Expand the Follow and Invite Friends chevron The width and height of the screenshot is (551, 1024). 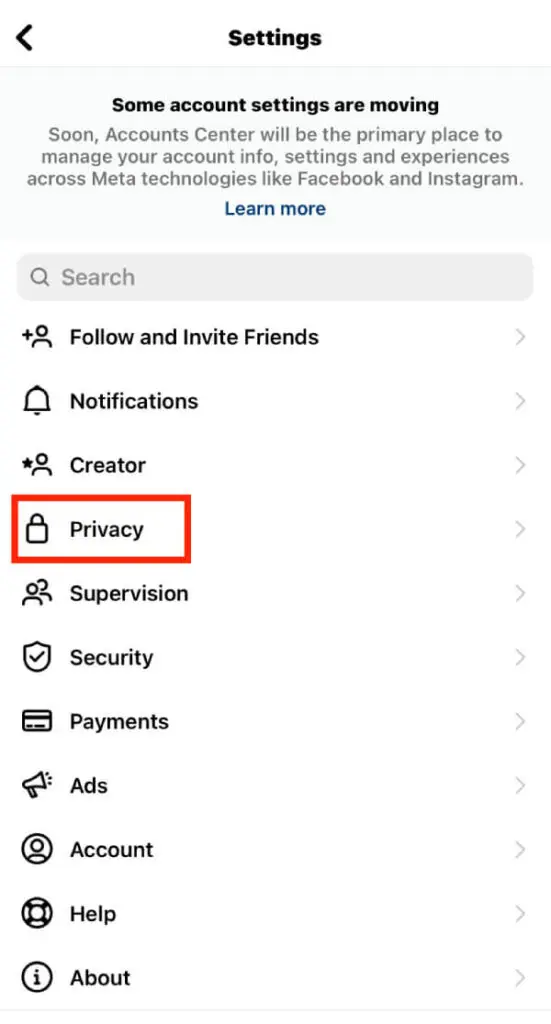pos(520,337)
